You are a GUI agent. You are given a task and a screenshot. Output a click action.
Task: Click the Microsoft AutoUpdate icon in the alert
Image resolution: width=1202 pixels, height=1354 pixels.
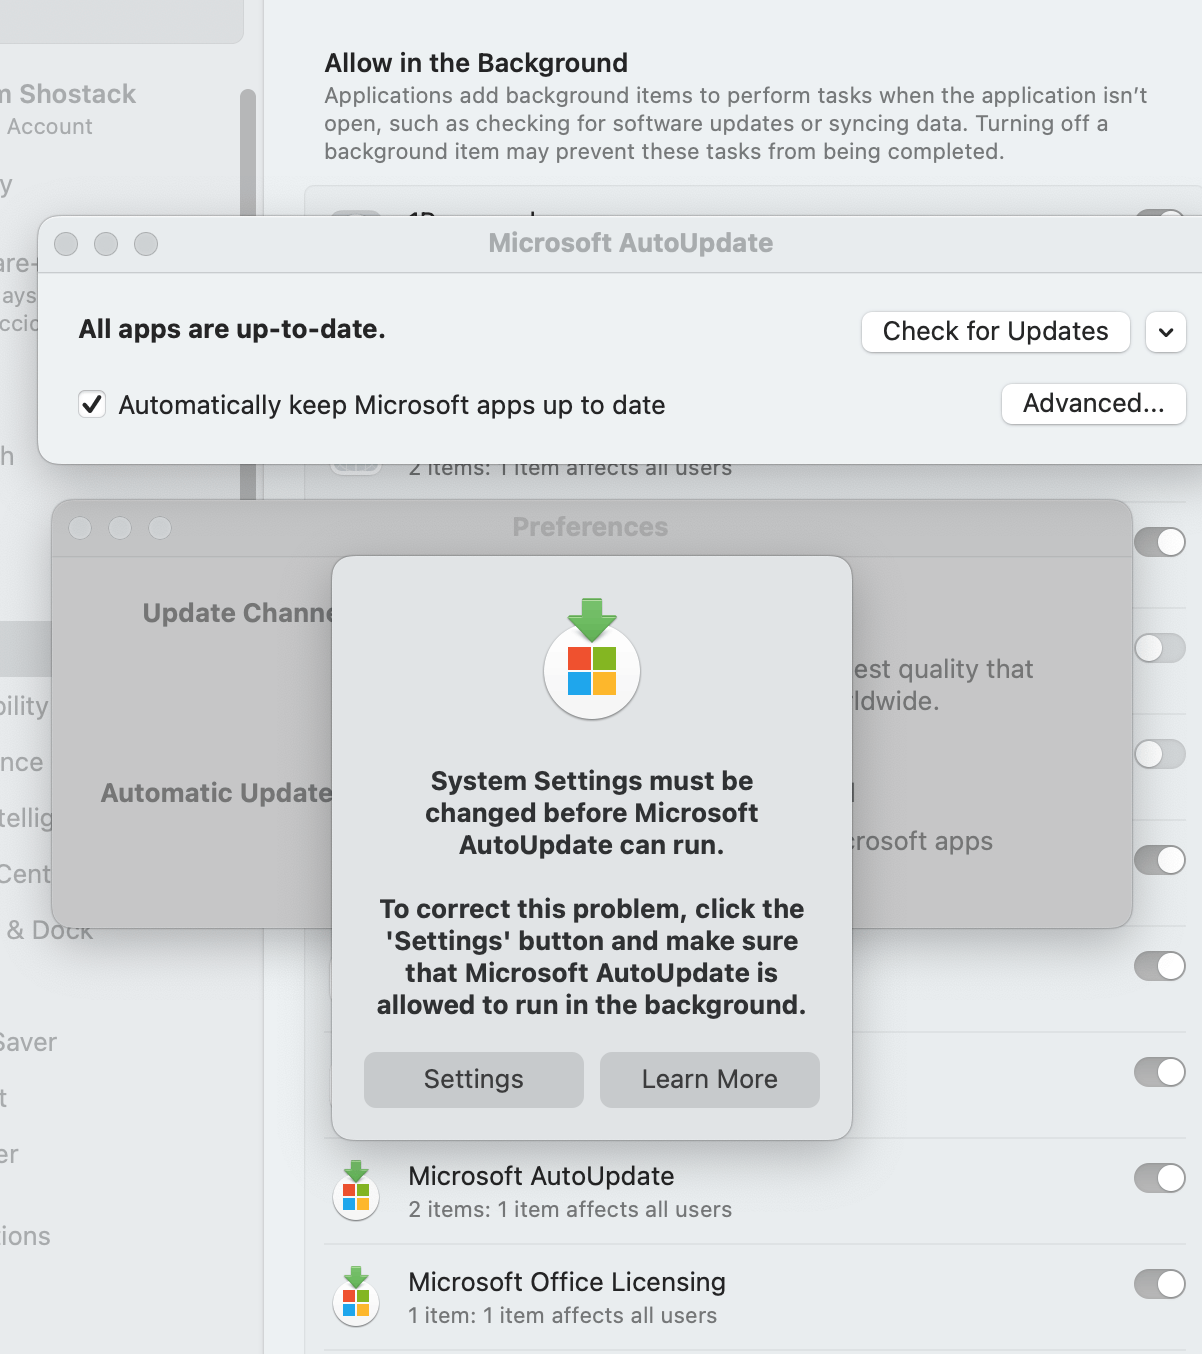click(592, 659)
